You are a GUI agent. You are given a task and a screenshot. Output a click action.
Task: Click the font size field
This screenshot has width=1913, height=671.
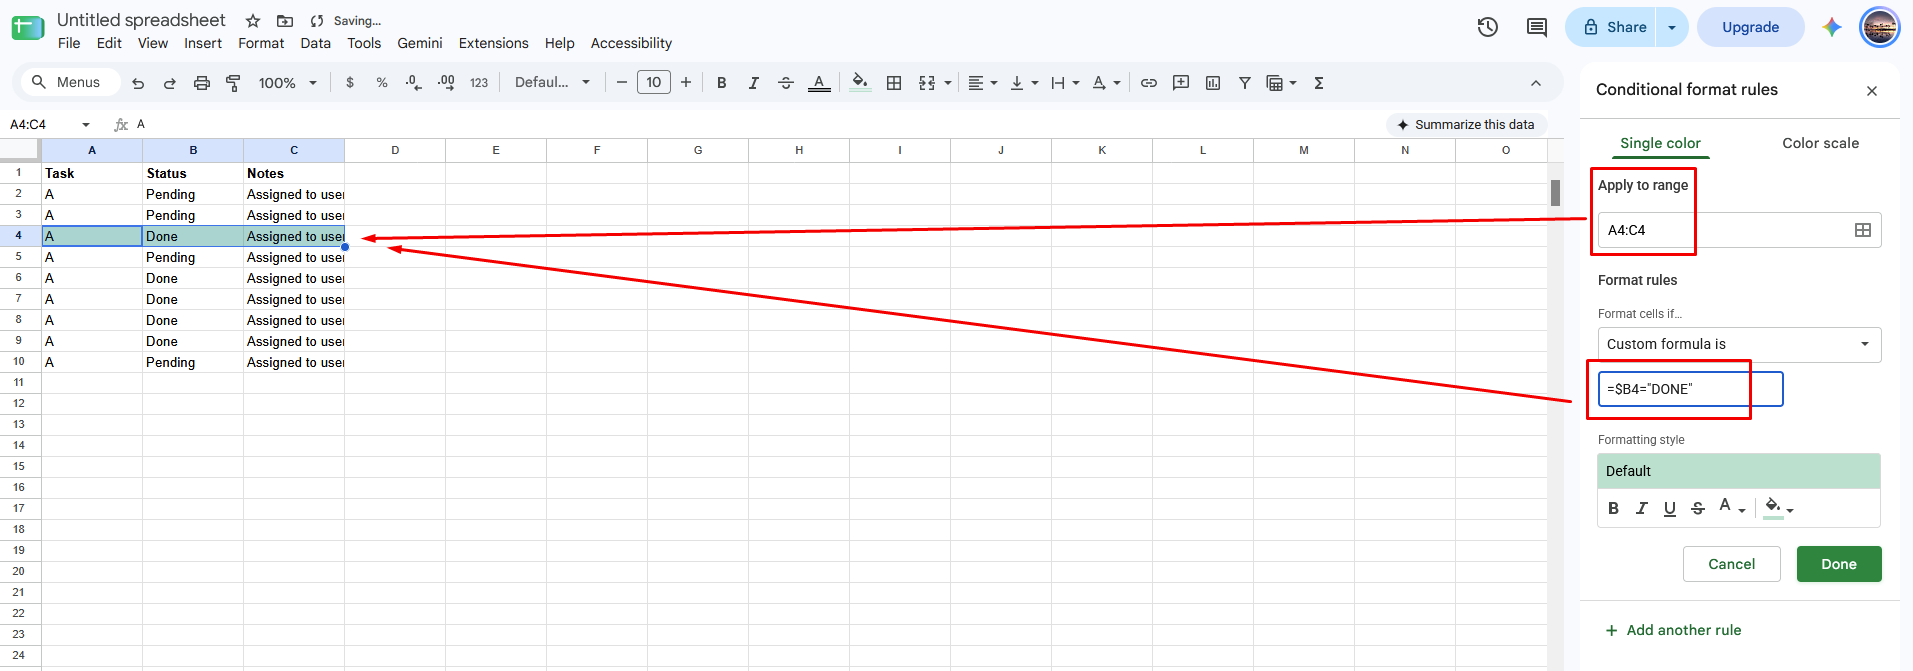tap(654, 83)
